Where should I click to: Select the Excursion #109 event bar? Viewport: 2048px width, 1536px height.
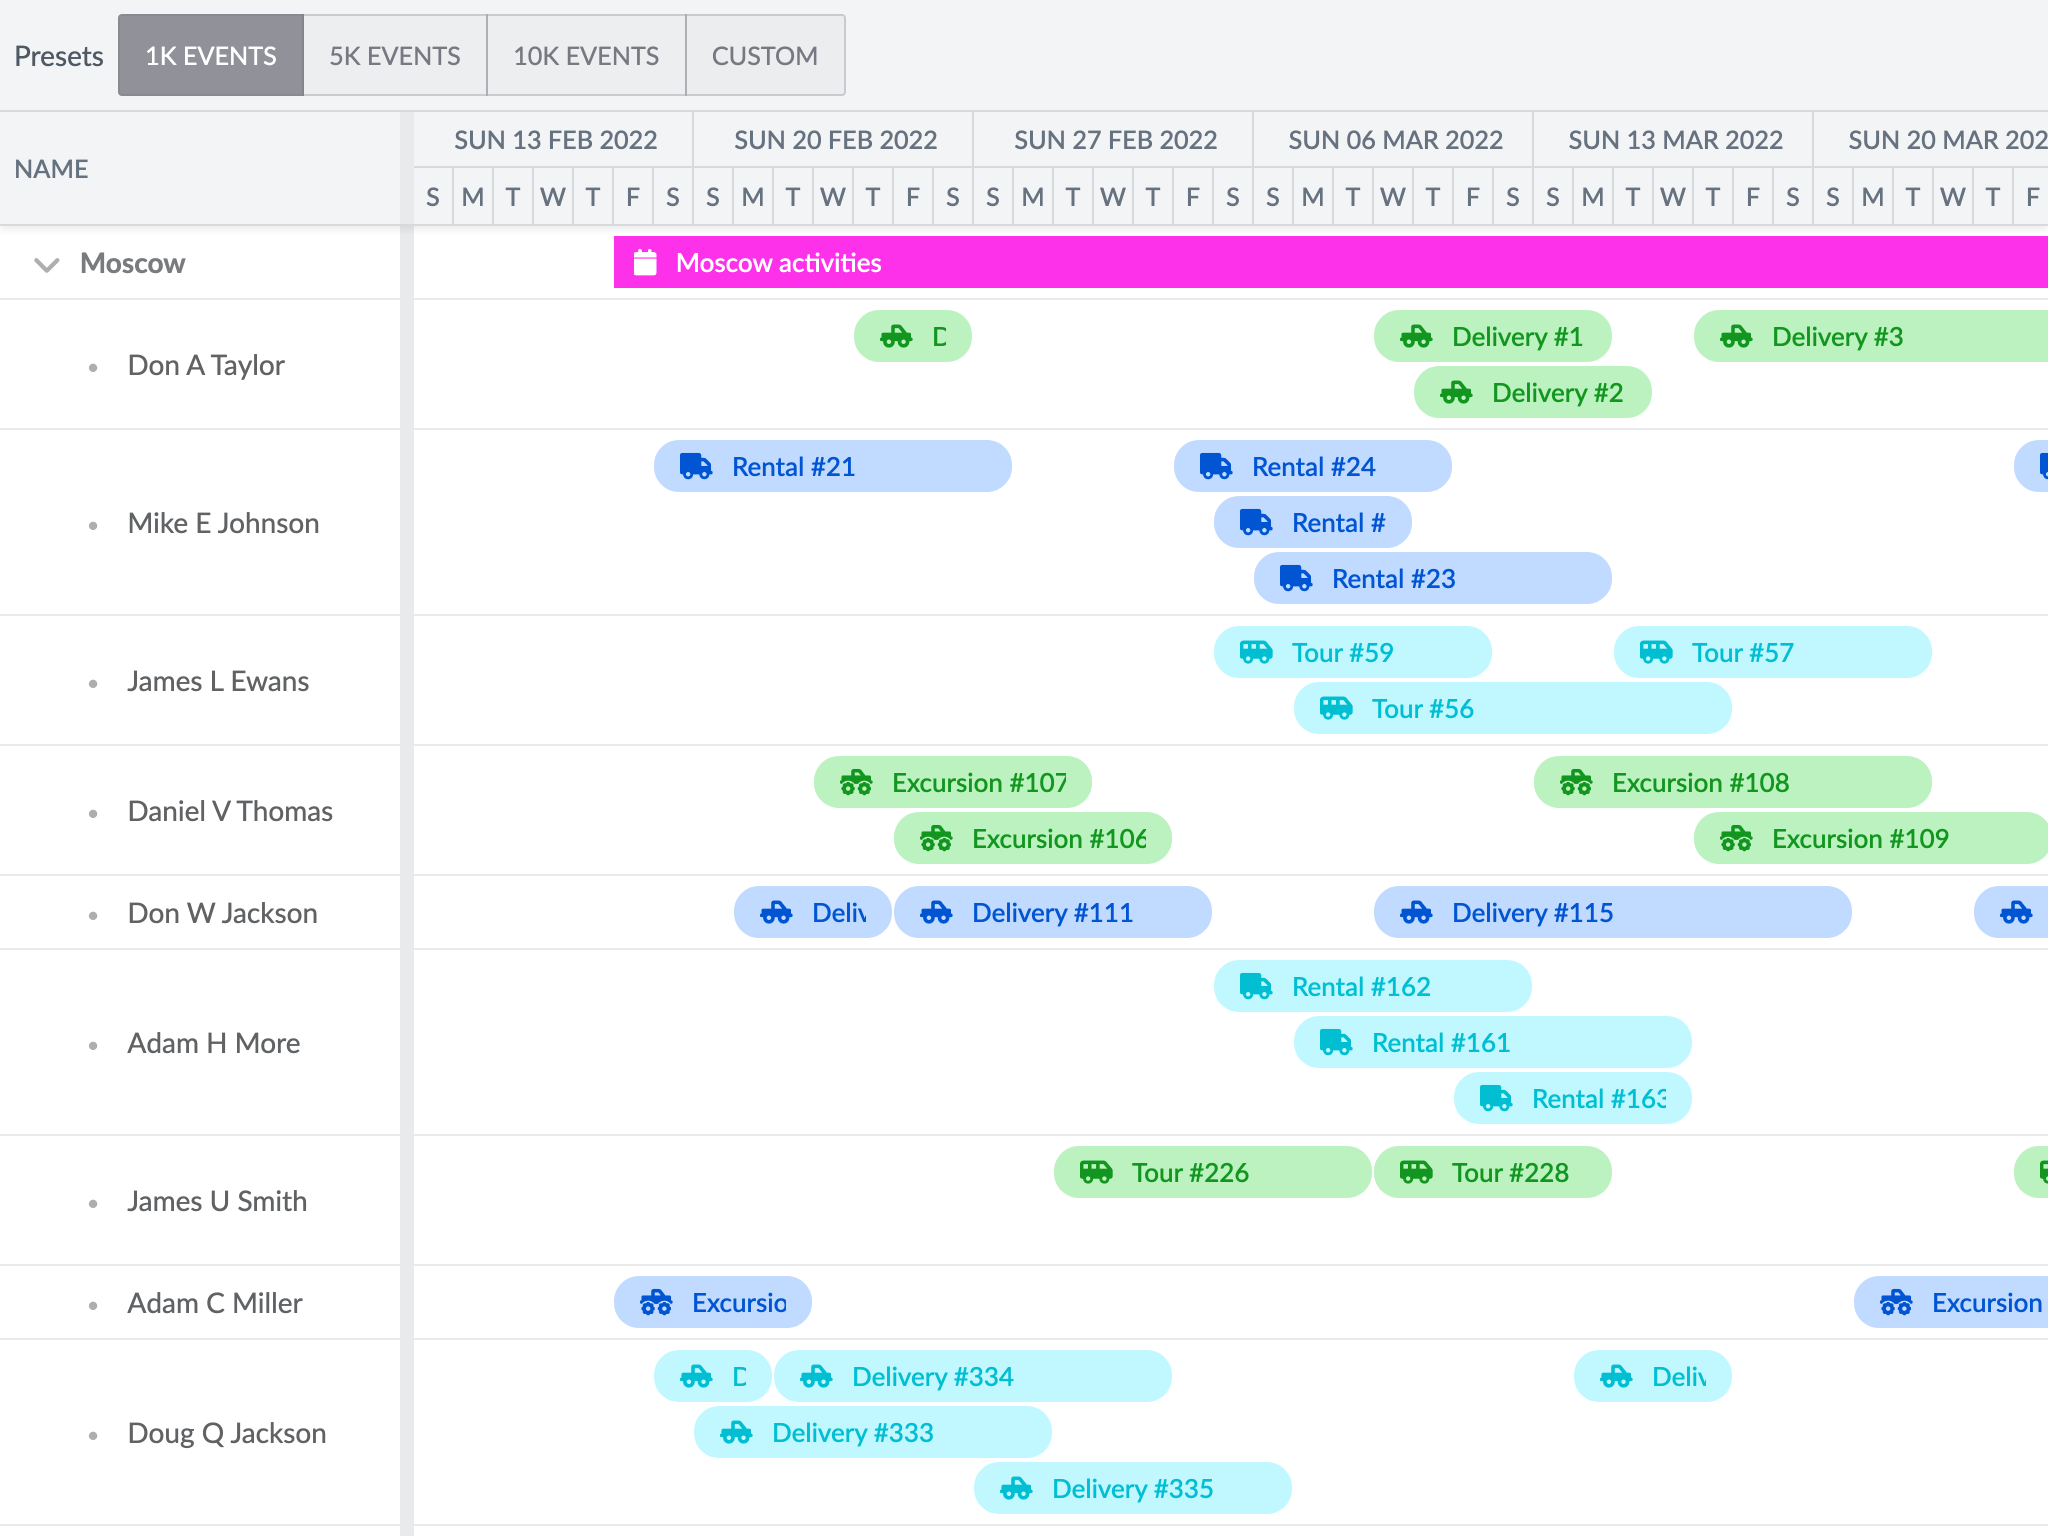1870,838
